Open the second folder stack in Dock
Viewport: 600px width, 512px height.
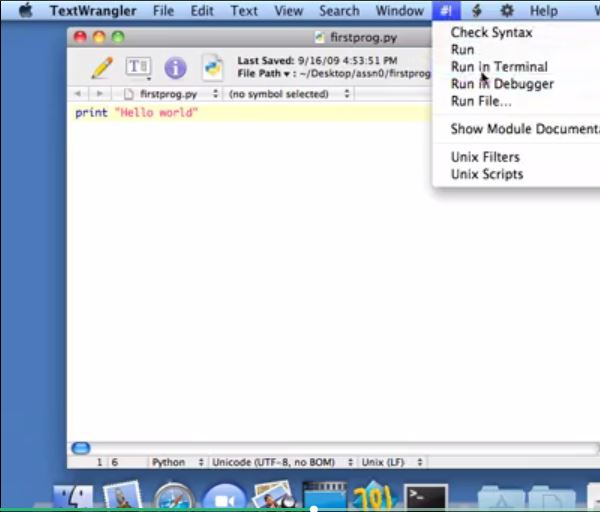(x=552, y=498)
